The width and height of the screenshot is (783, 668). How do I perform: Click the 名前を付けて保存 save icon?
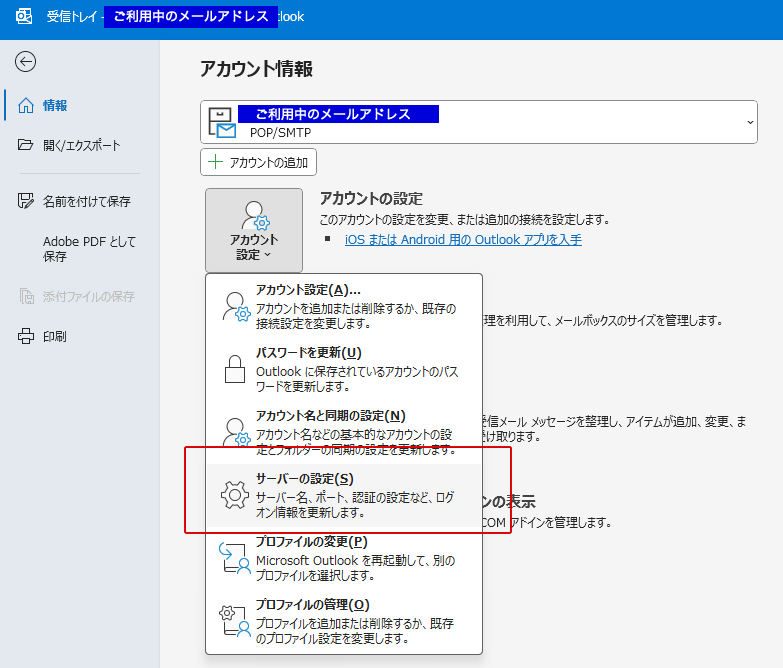(26, 201)
